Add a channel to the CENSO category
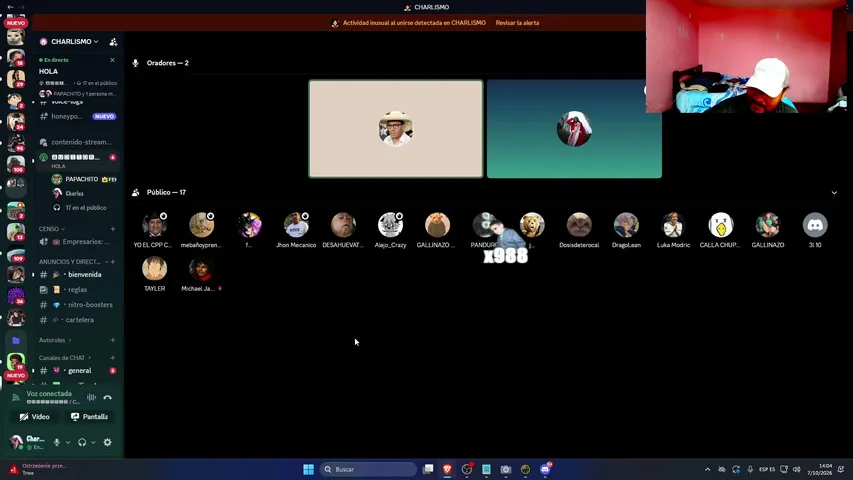This screenshot has width=853, height=480. 113,229
